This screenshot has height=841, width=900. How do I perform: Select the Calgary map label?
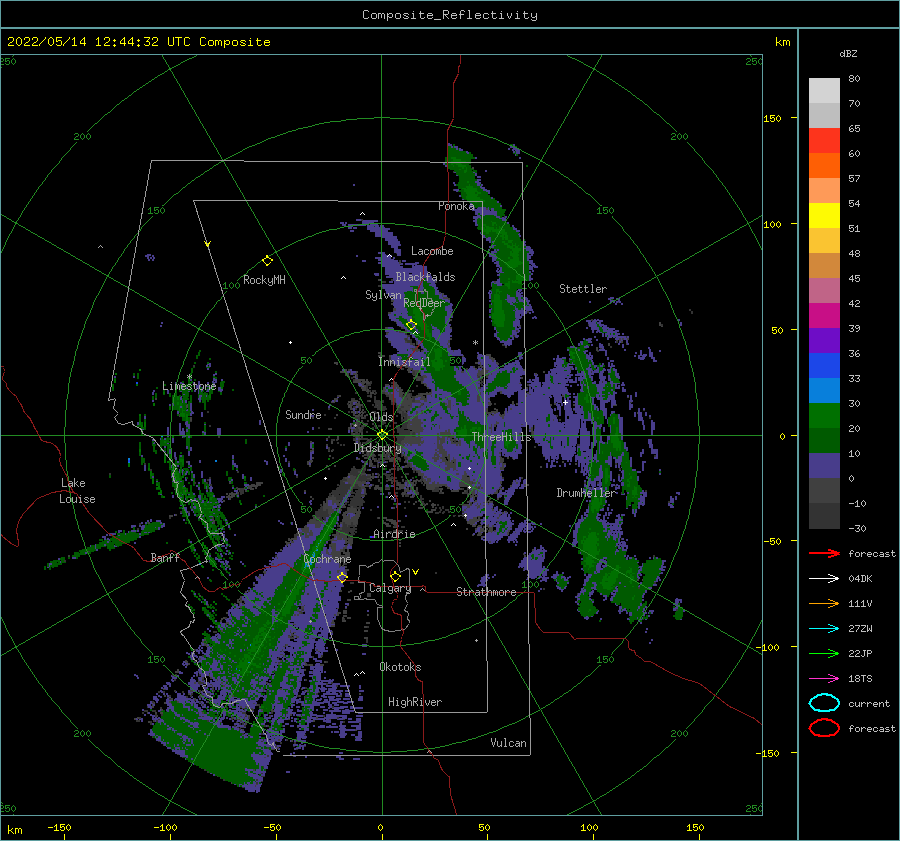(x=390, y=588)
